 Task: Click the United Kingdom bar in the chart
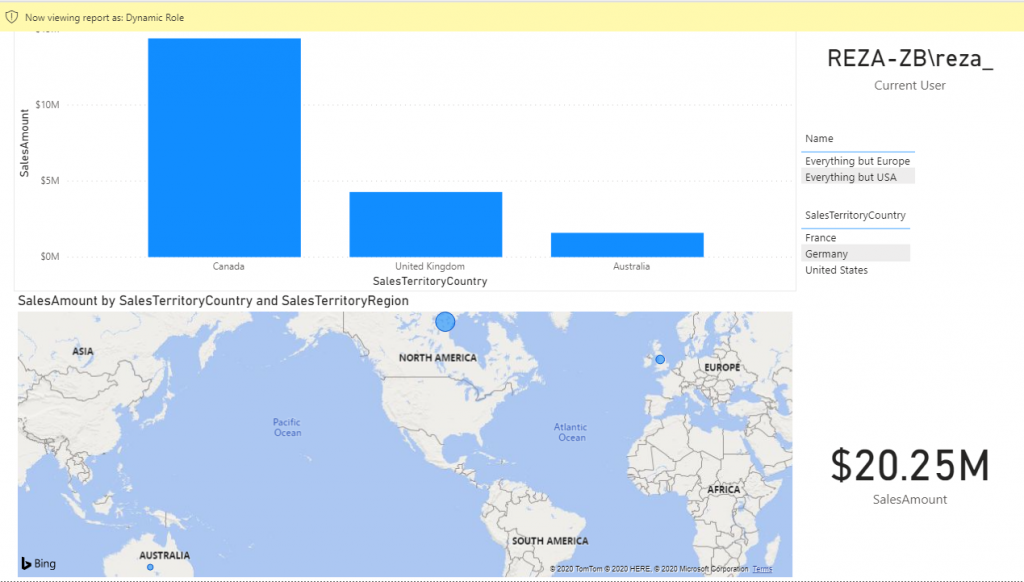pos(425,224)
